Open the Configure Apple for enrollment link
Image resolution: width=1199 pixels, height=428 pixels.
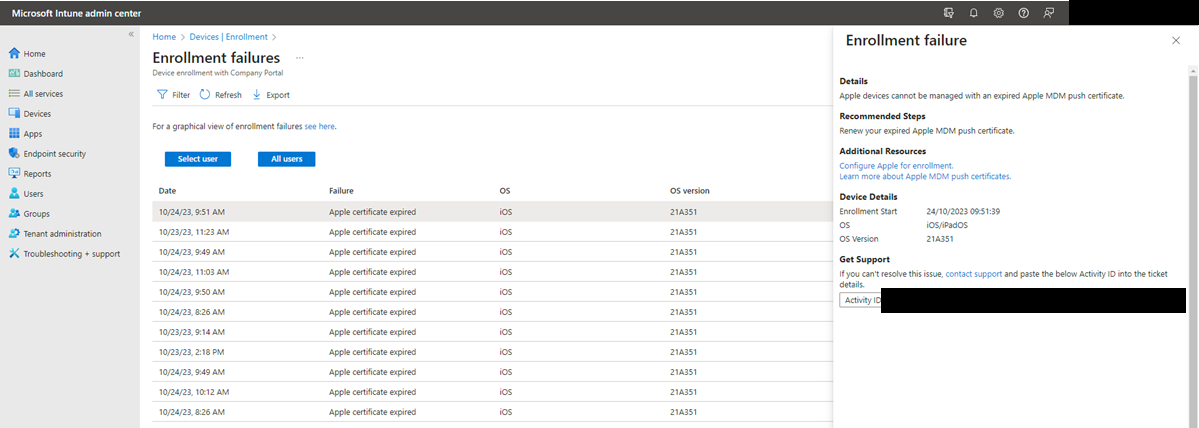tap(896, 165)
